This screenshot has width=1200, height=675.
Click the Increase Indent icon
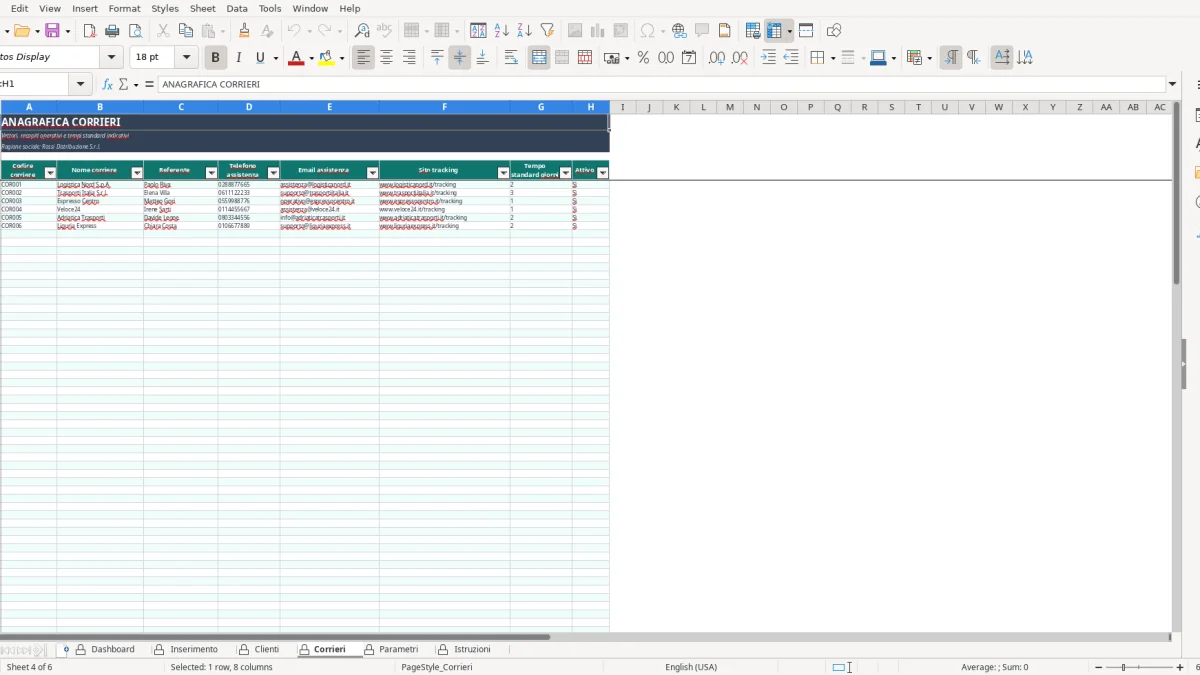click(x=768, y=58)
